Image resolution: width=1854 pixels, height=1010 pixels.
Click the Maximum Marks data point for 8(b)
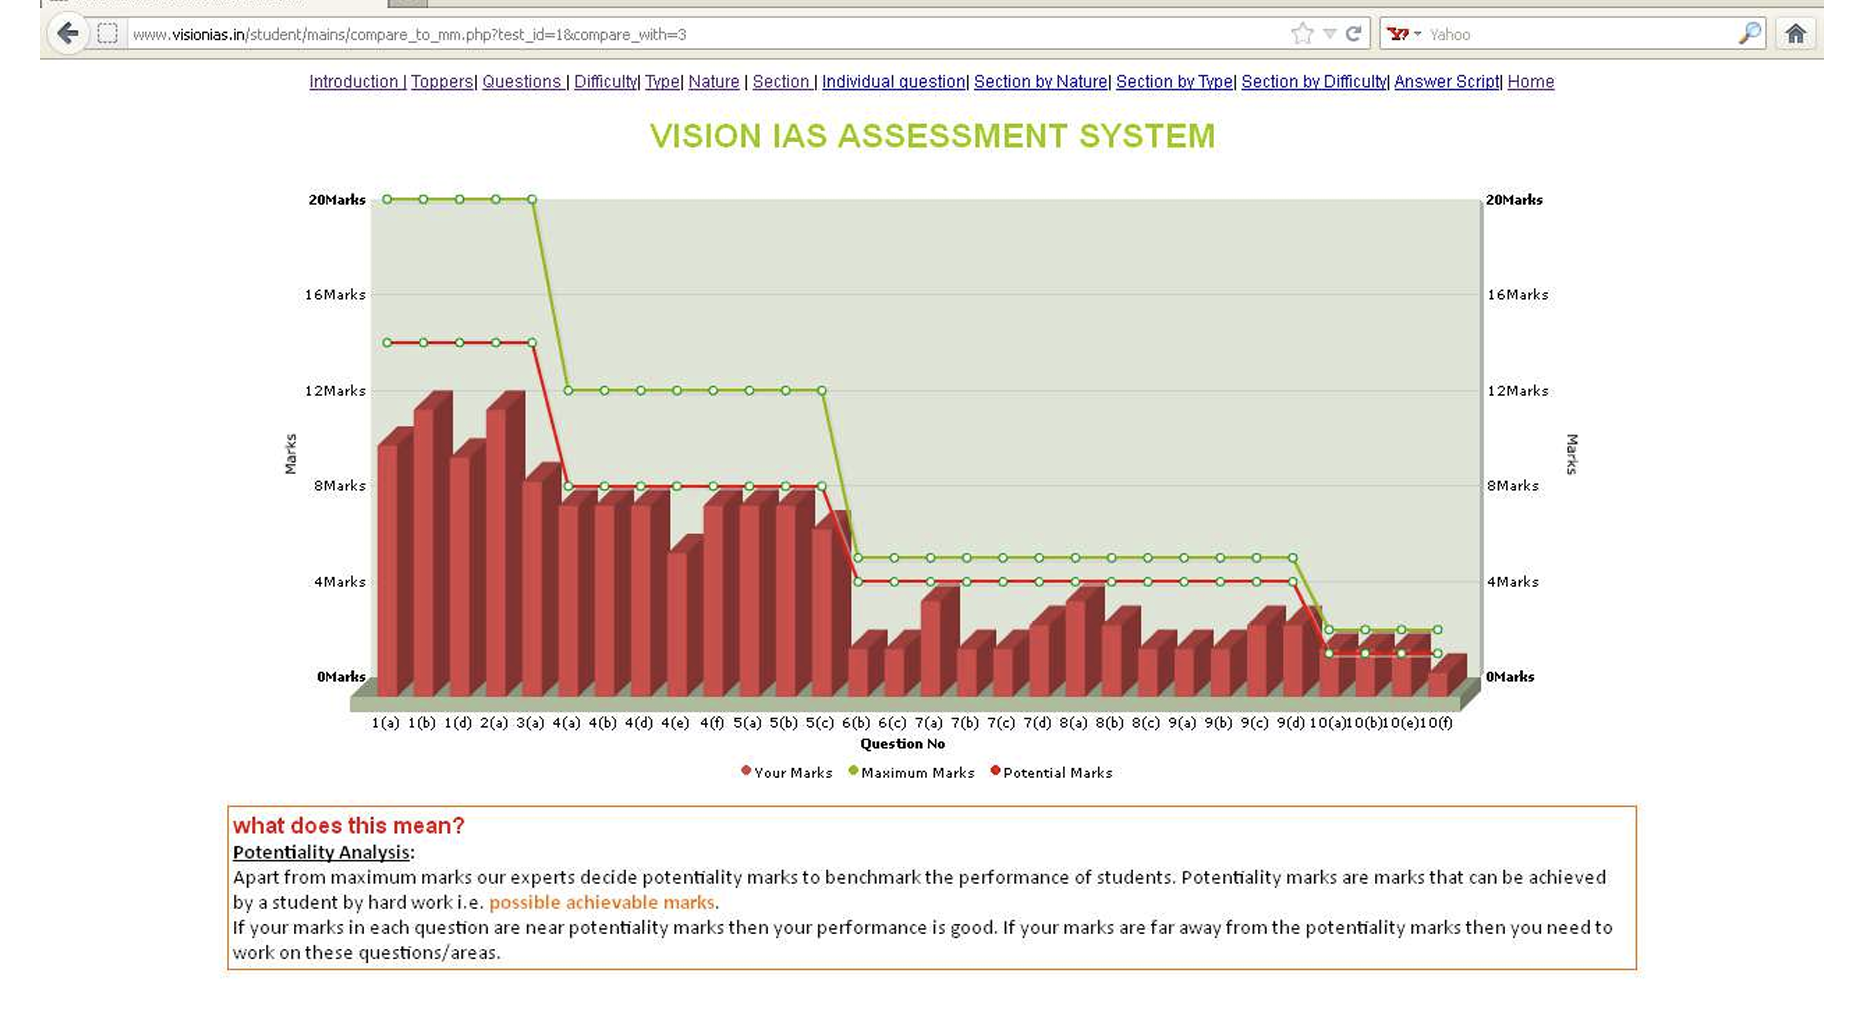pyautogui.click(x=1112, y=558)
